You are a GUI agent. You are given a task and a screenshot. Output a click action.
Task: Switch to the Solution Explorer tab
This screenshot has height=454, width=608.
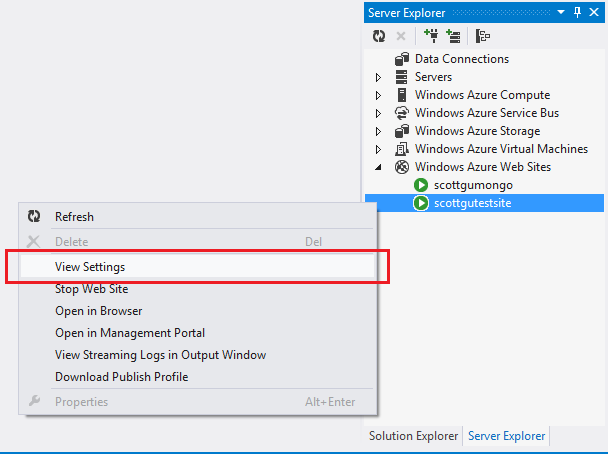(x=413, y=436)
